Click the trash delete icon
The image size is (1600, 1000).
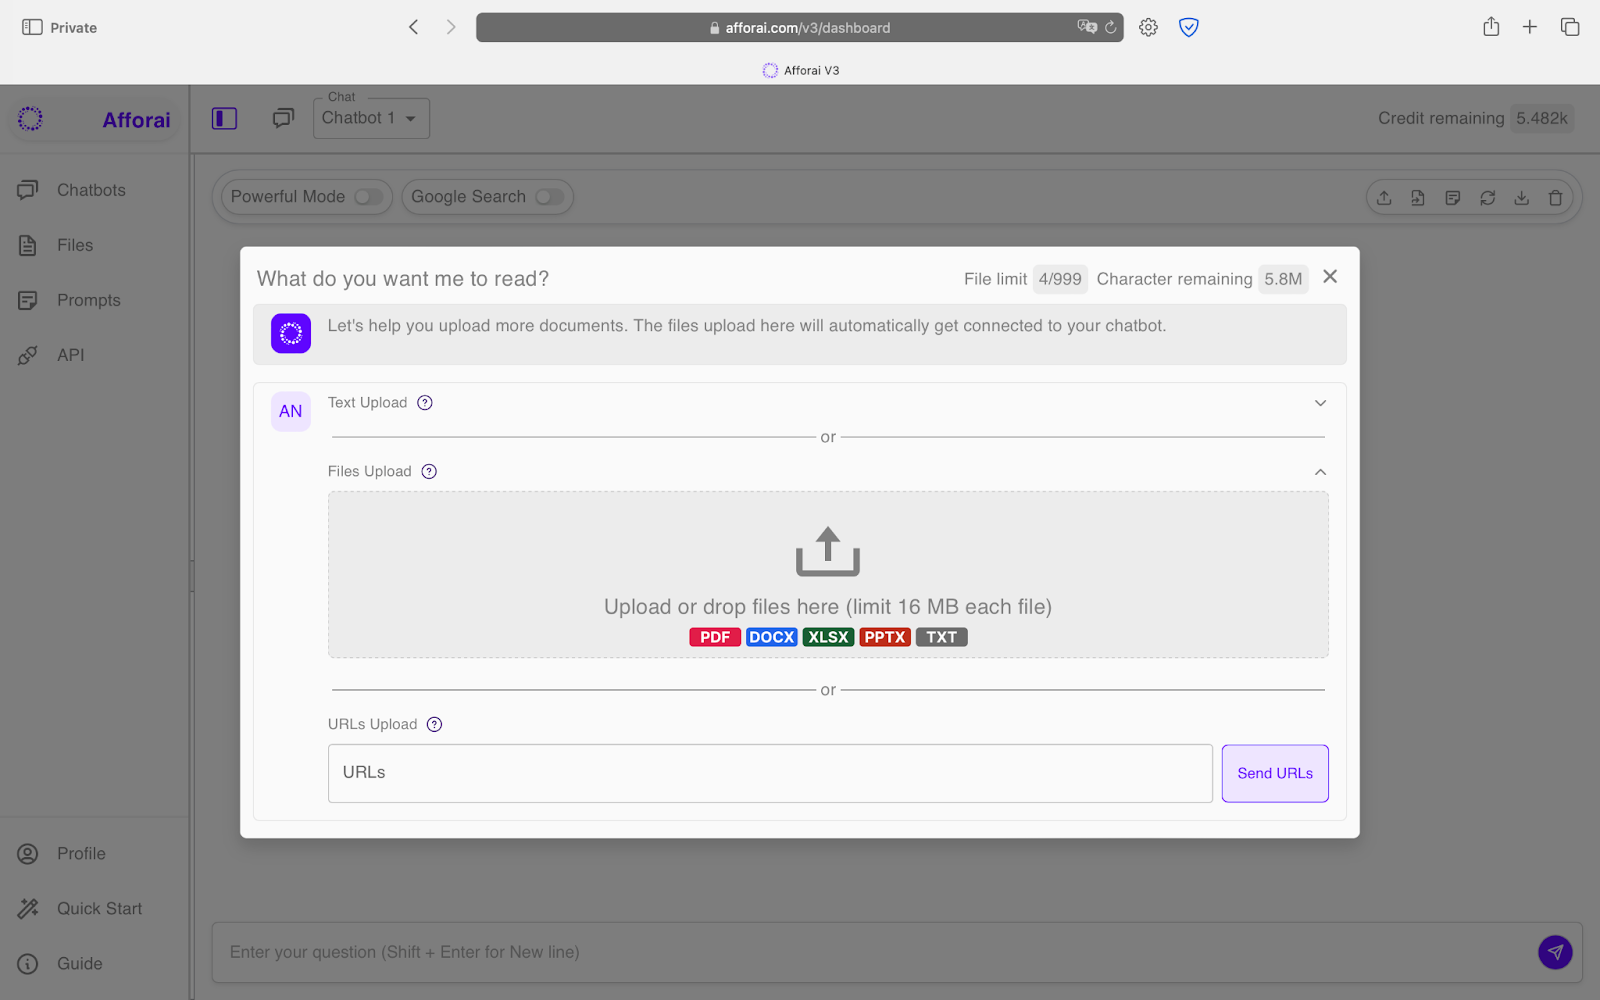pyautogui.click(x=1555, y=198)
